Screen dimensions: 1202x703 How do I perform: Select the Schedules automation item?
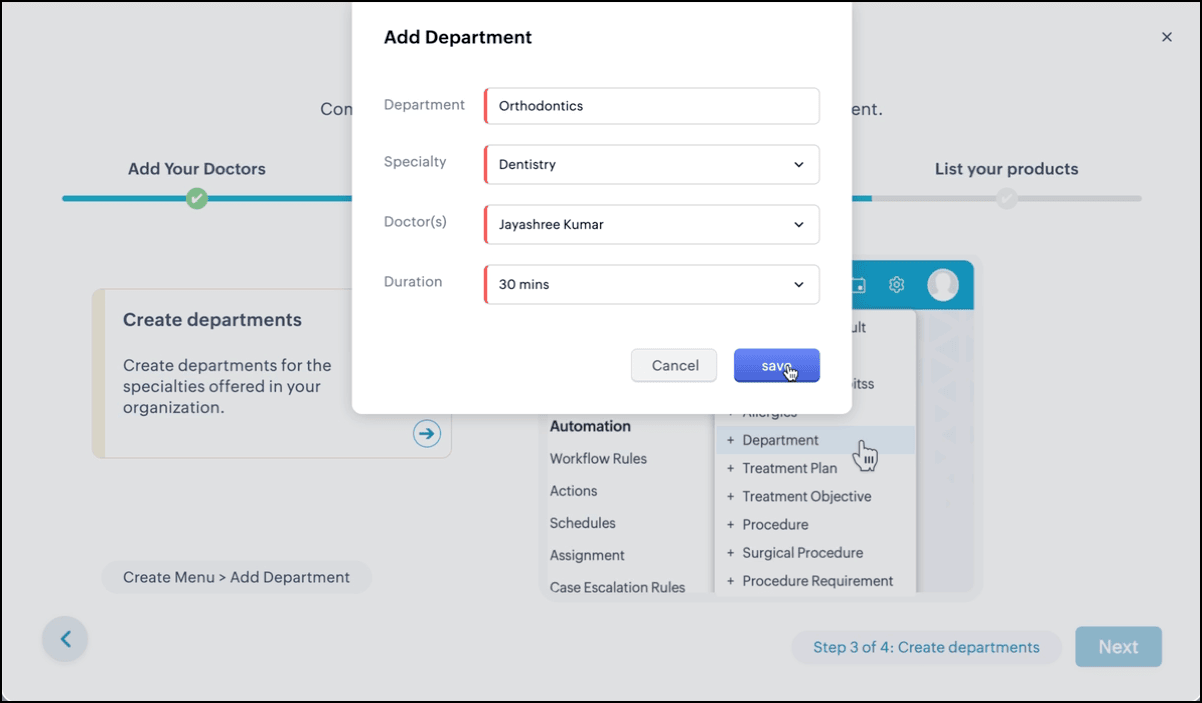[x=582, y=523]
